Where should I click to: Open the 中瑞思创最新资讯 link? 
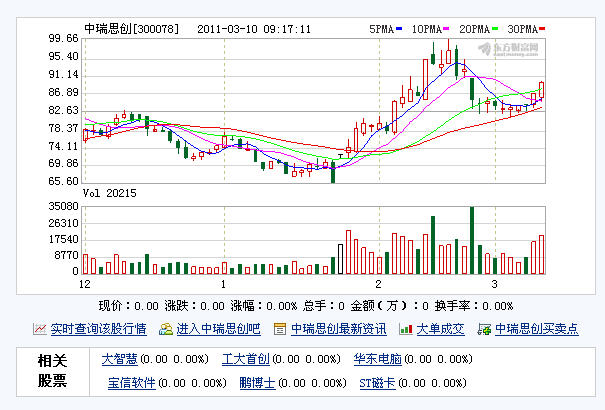pos(338,329)
